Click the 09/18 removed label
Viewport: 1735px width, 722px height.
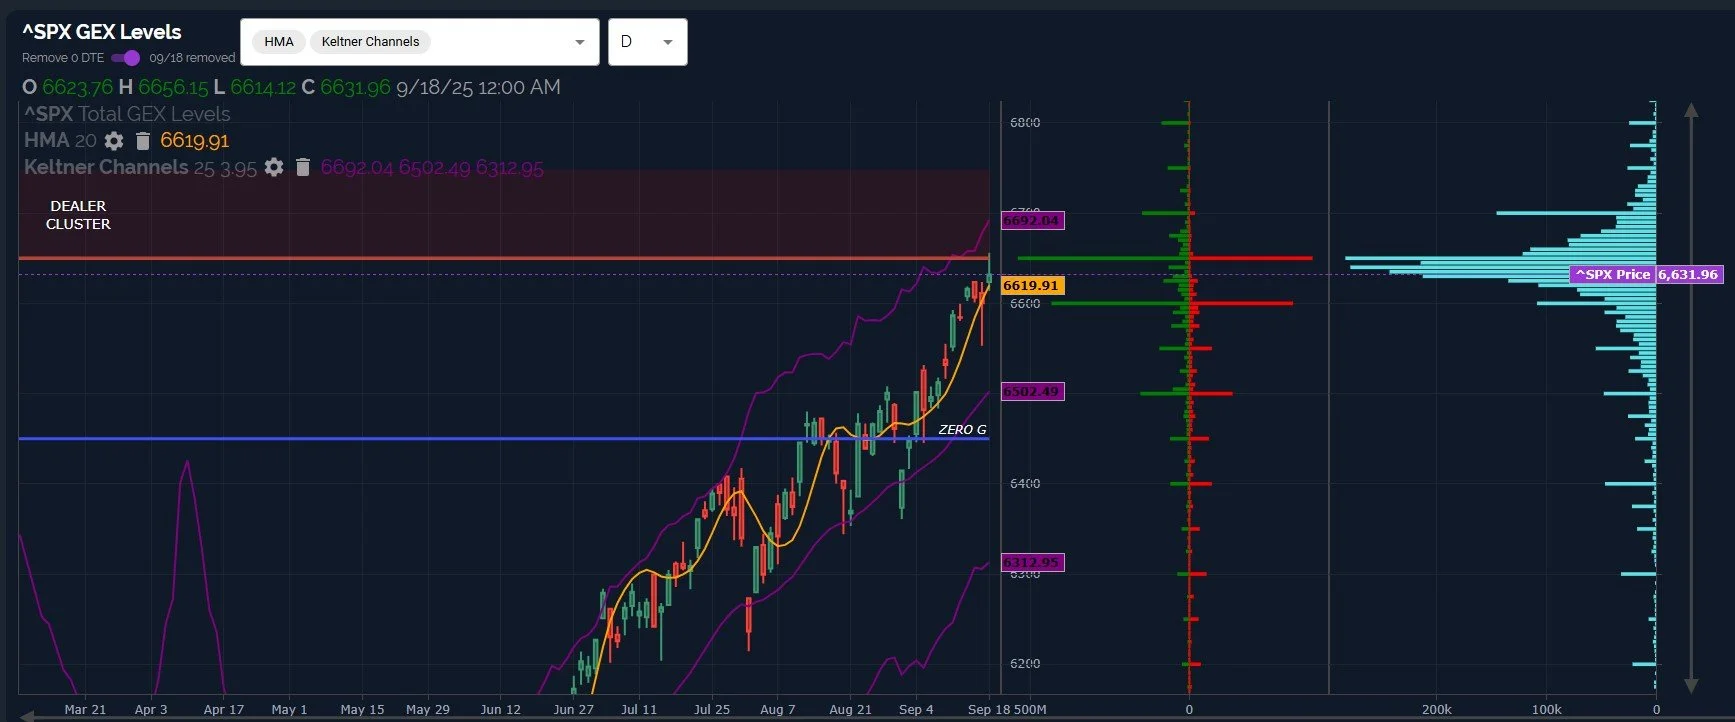pos(192,58)
